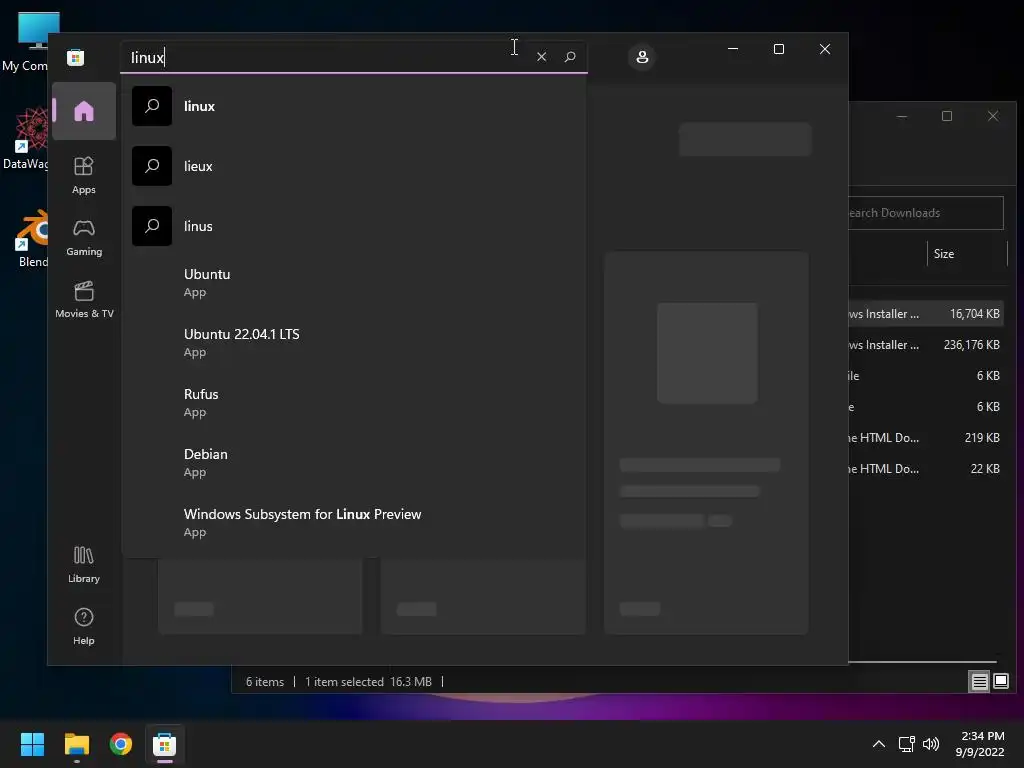Open the Home section in Store sidebar
The height and width of the screenshot is (768, 1024).
pyautogui.click(x=84, y=111)
